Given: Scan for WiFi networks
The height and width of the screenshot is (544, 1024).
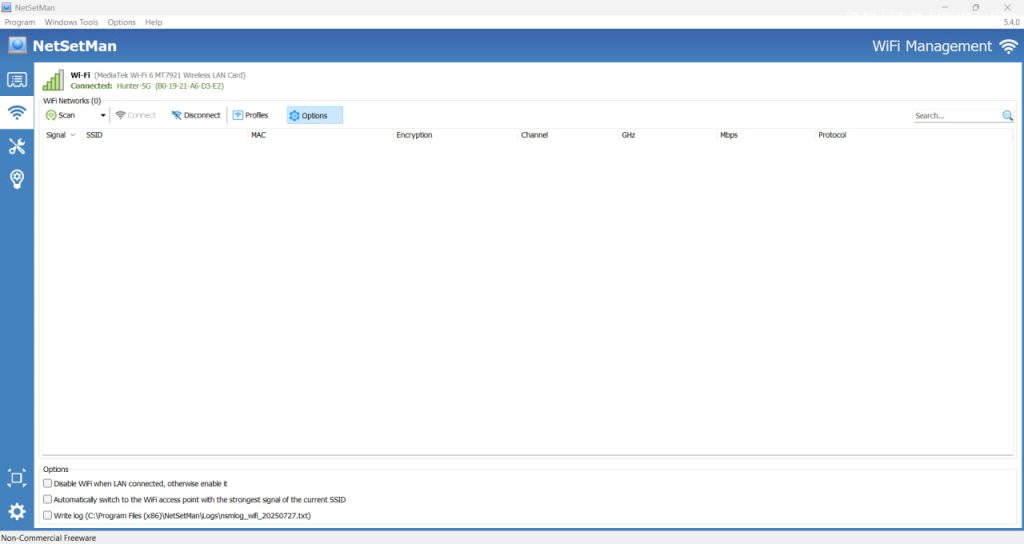Looking at the screenshot, I should pos(61,116).
